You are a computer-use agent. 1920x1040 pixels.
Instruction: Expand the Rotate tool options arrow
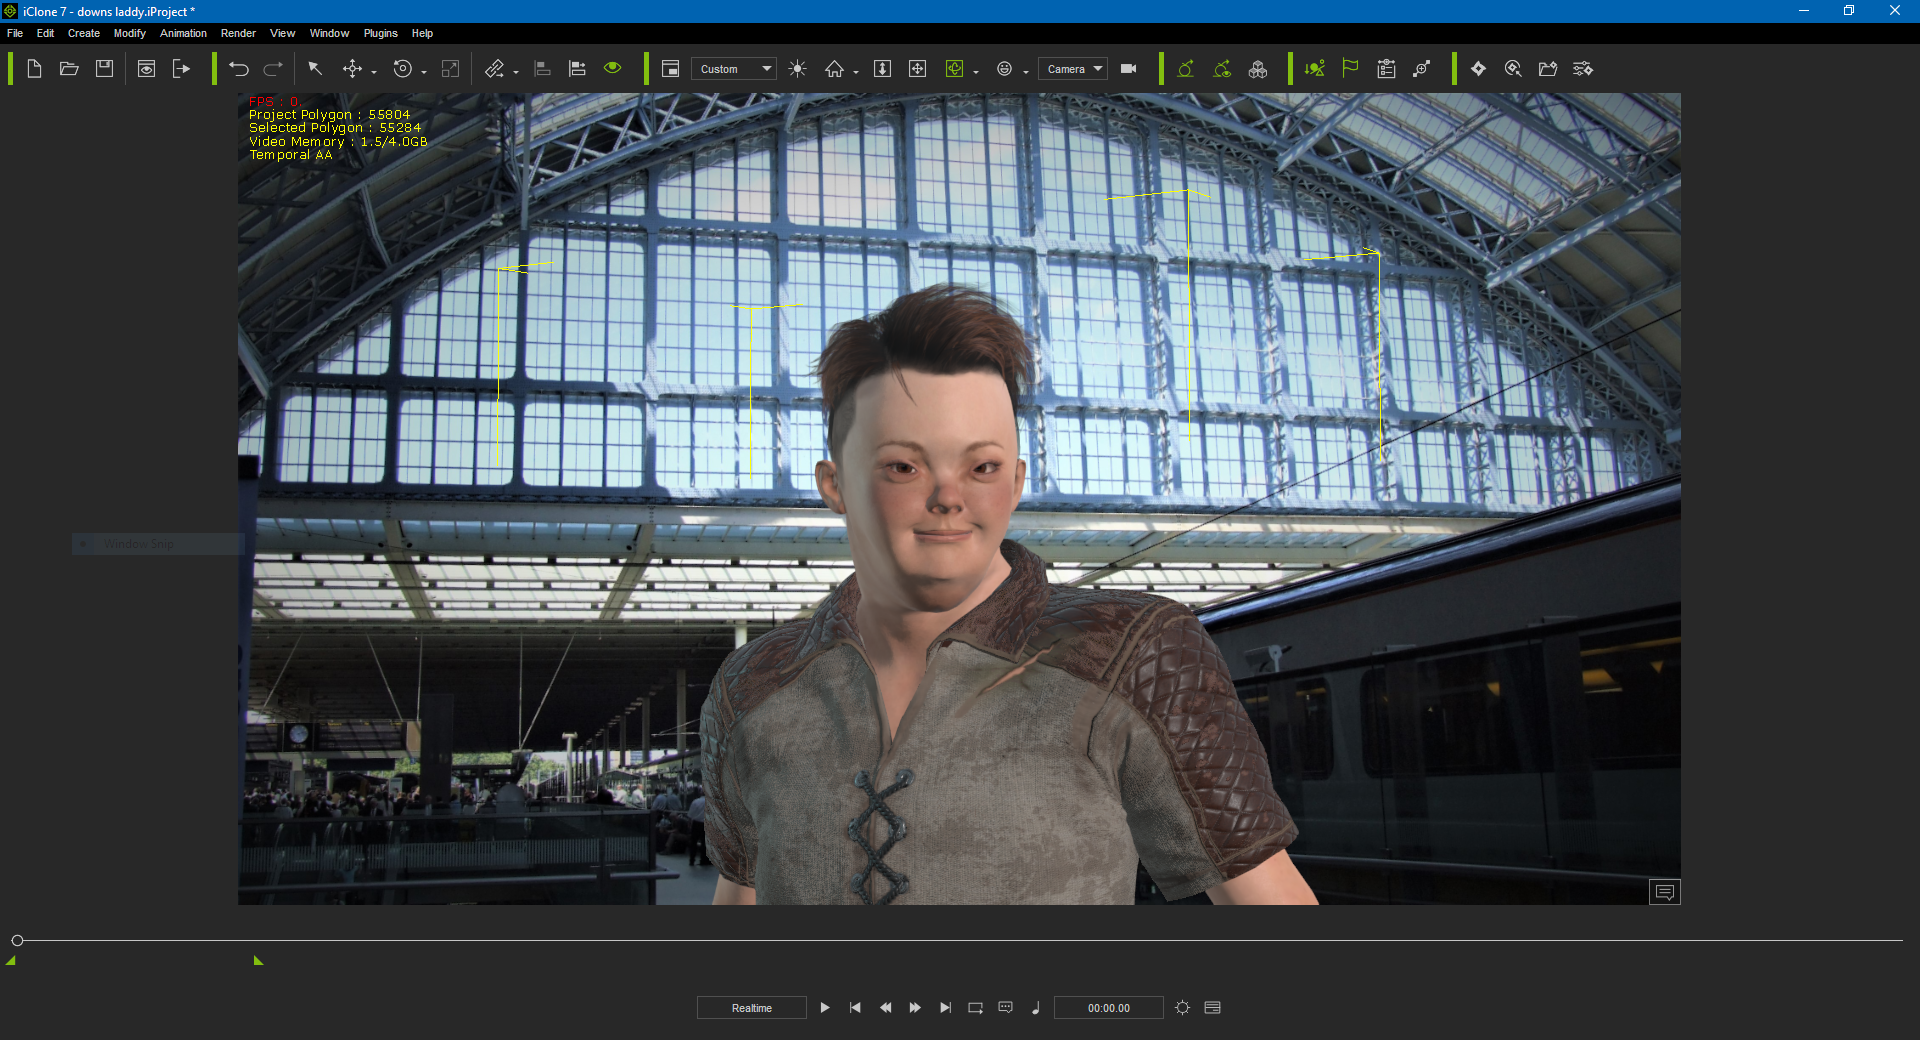tap(424, 72)
